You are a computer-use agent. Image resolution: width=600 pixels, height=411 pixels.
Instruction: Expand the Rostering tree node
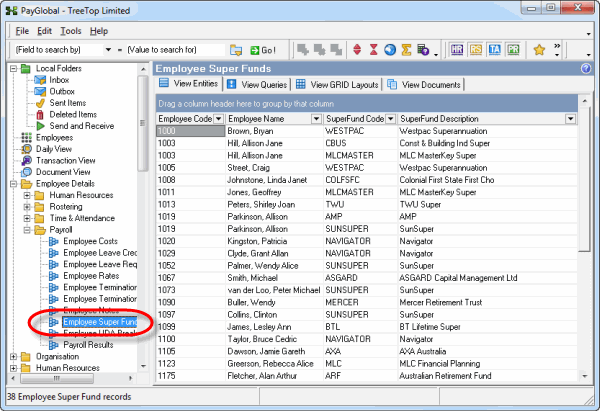click(x=27, y=207)
